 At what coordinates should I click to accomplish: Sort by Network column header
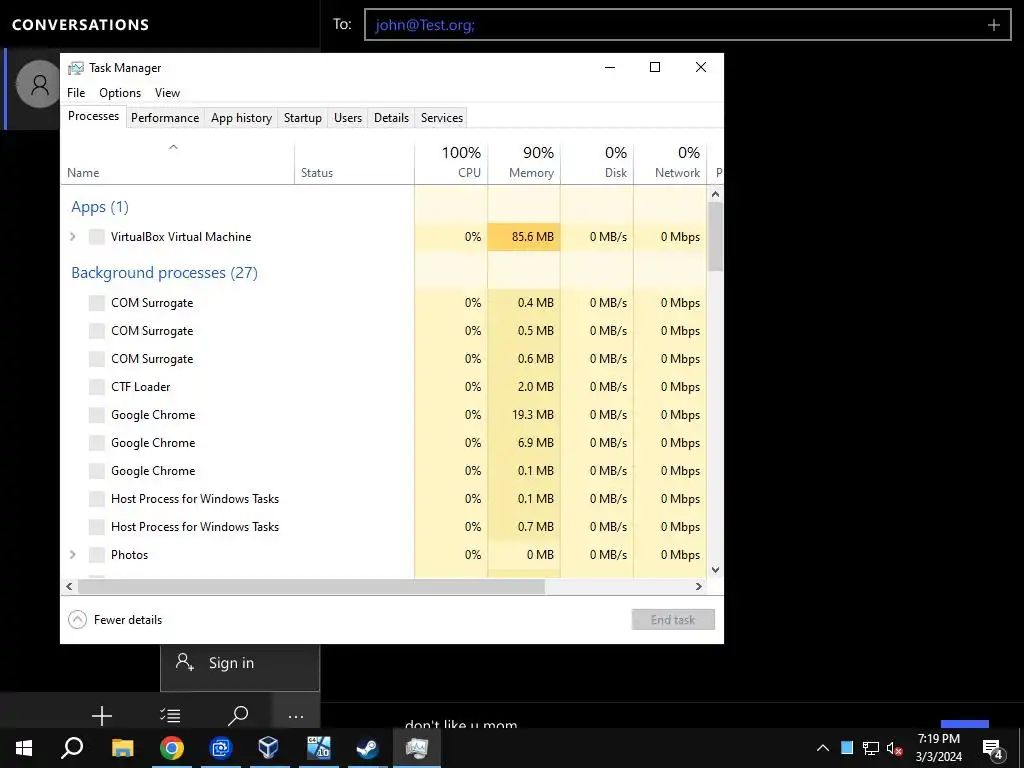[670, 163]
